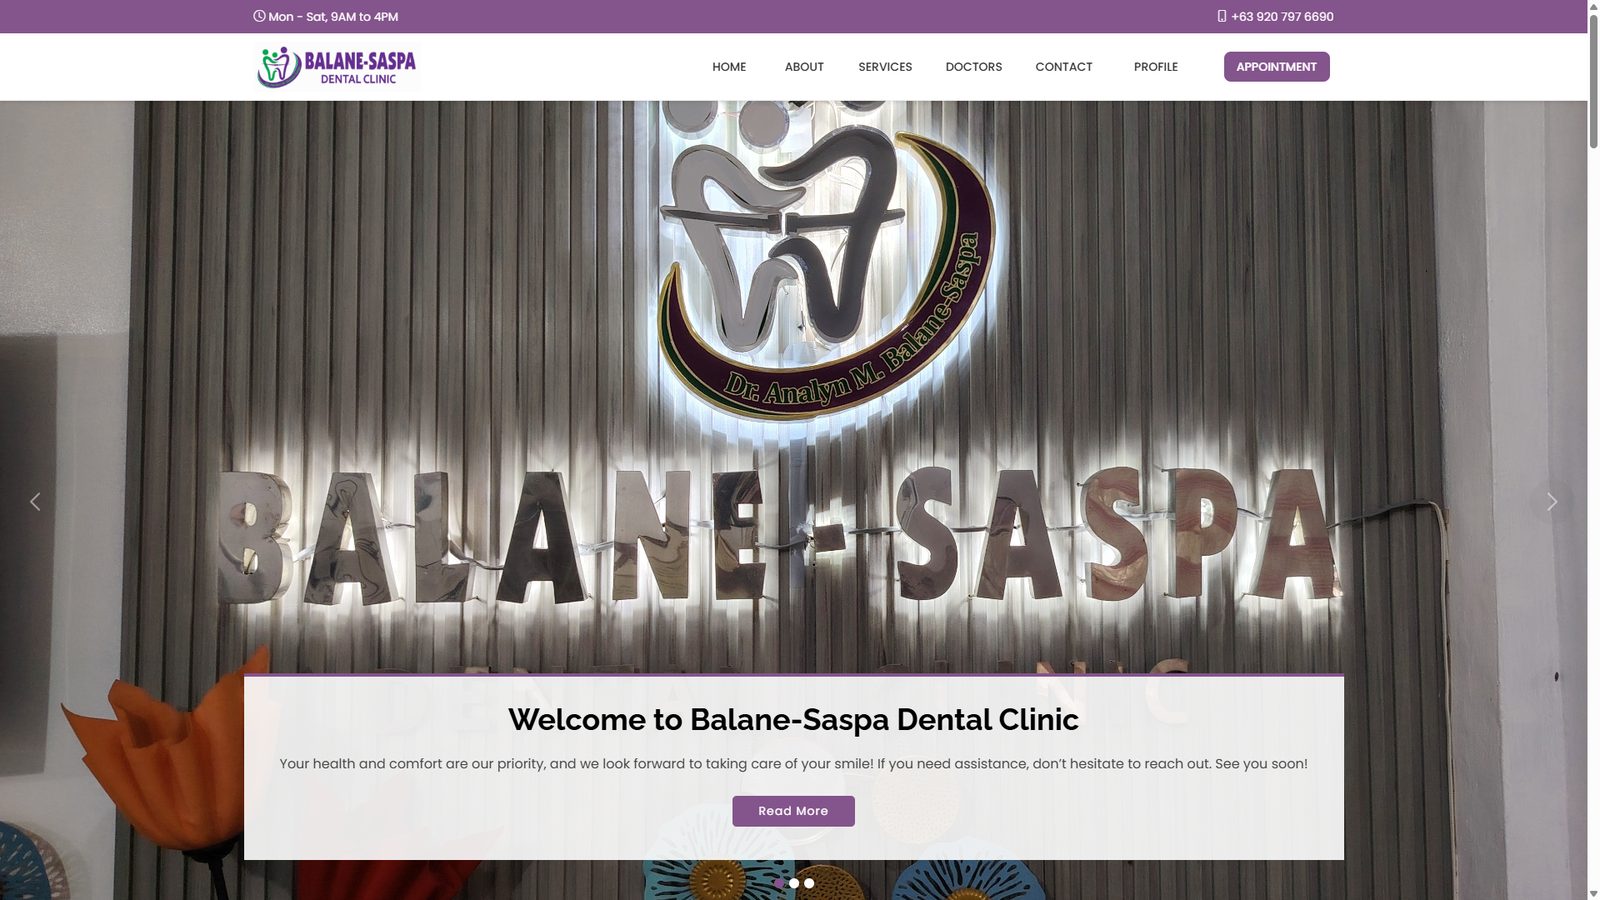Select the first carousel indicator dot

click(x=779, y=883)
